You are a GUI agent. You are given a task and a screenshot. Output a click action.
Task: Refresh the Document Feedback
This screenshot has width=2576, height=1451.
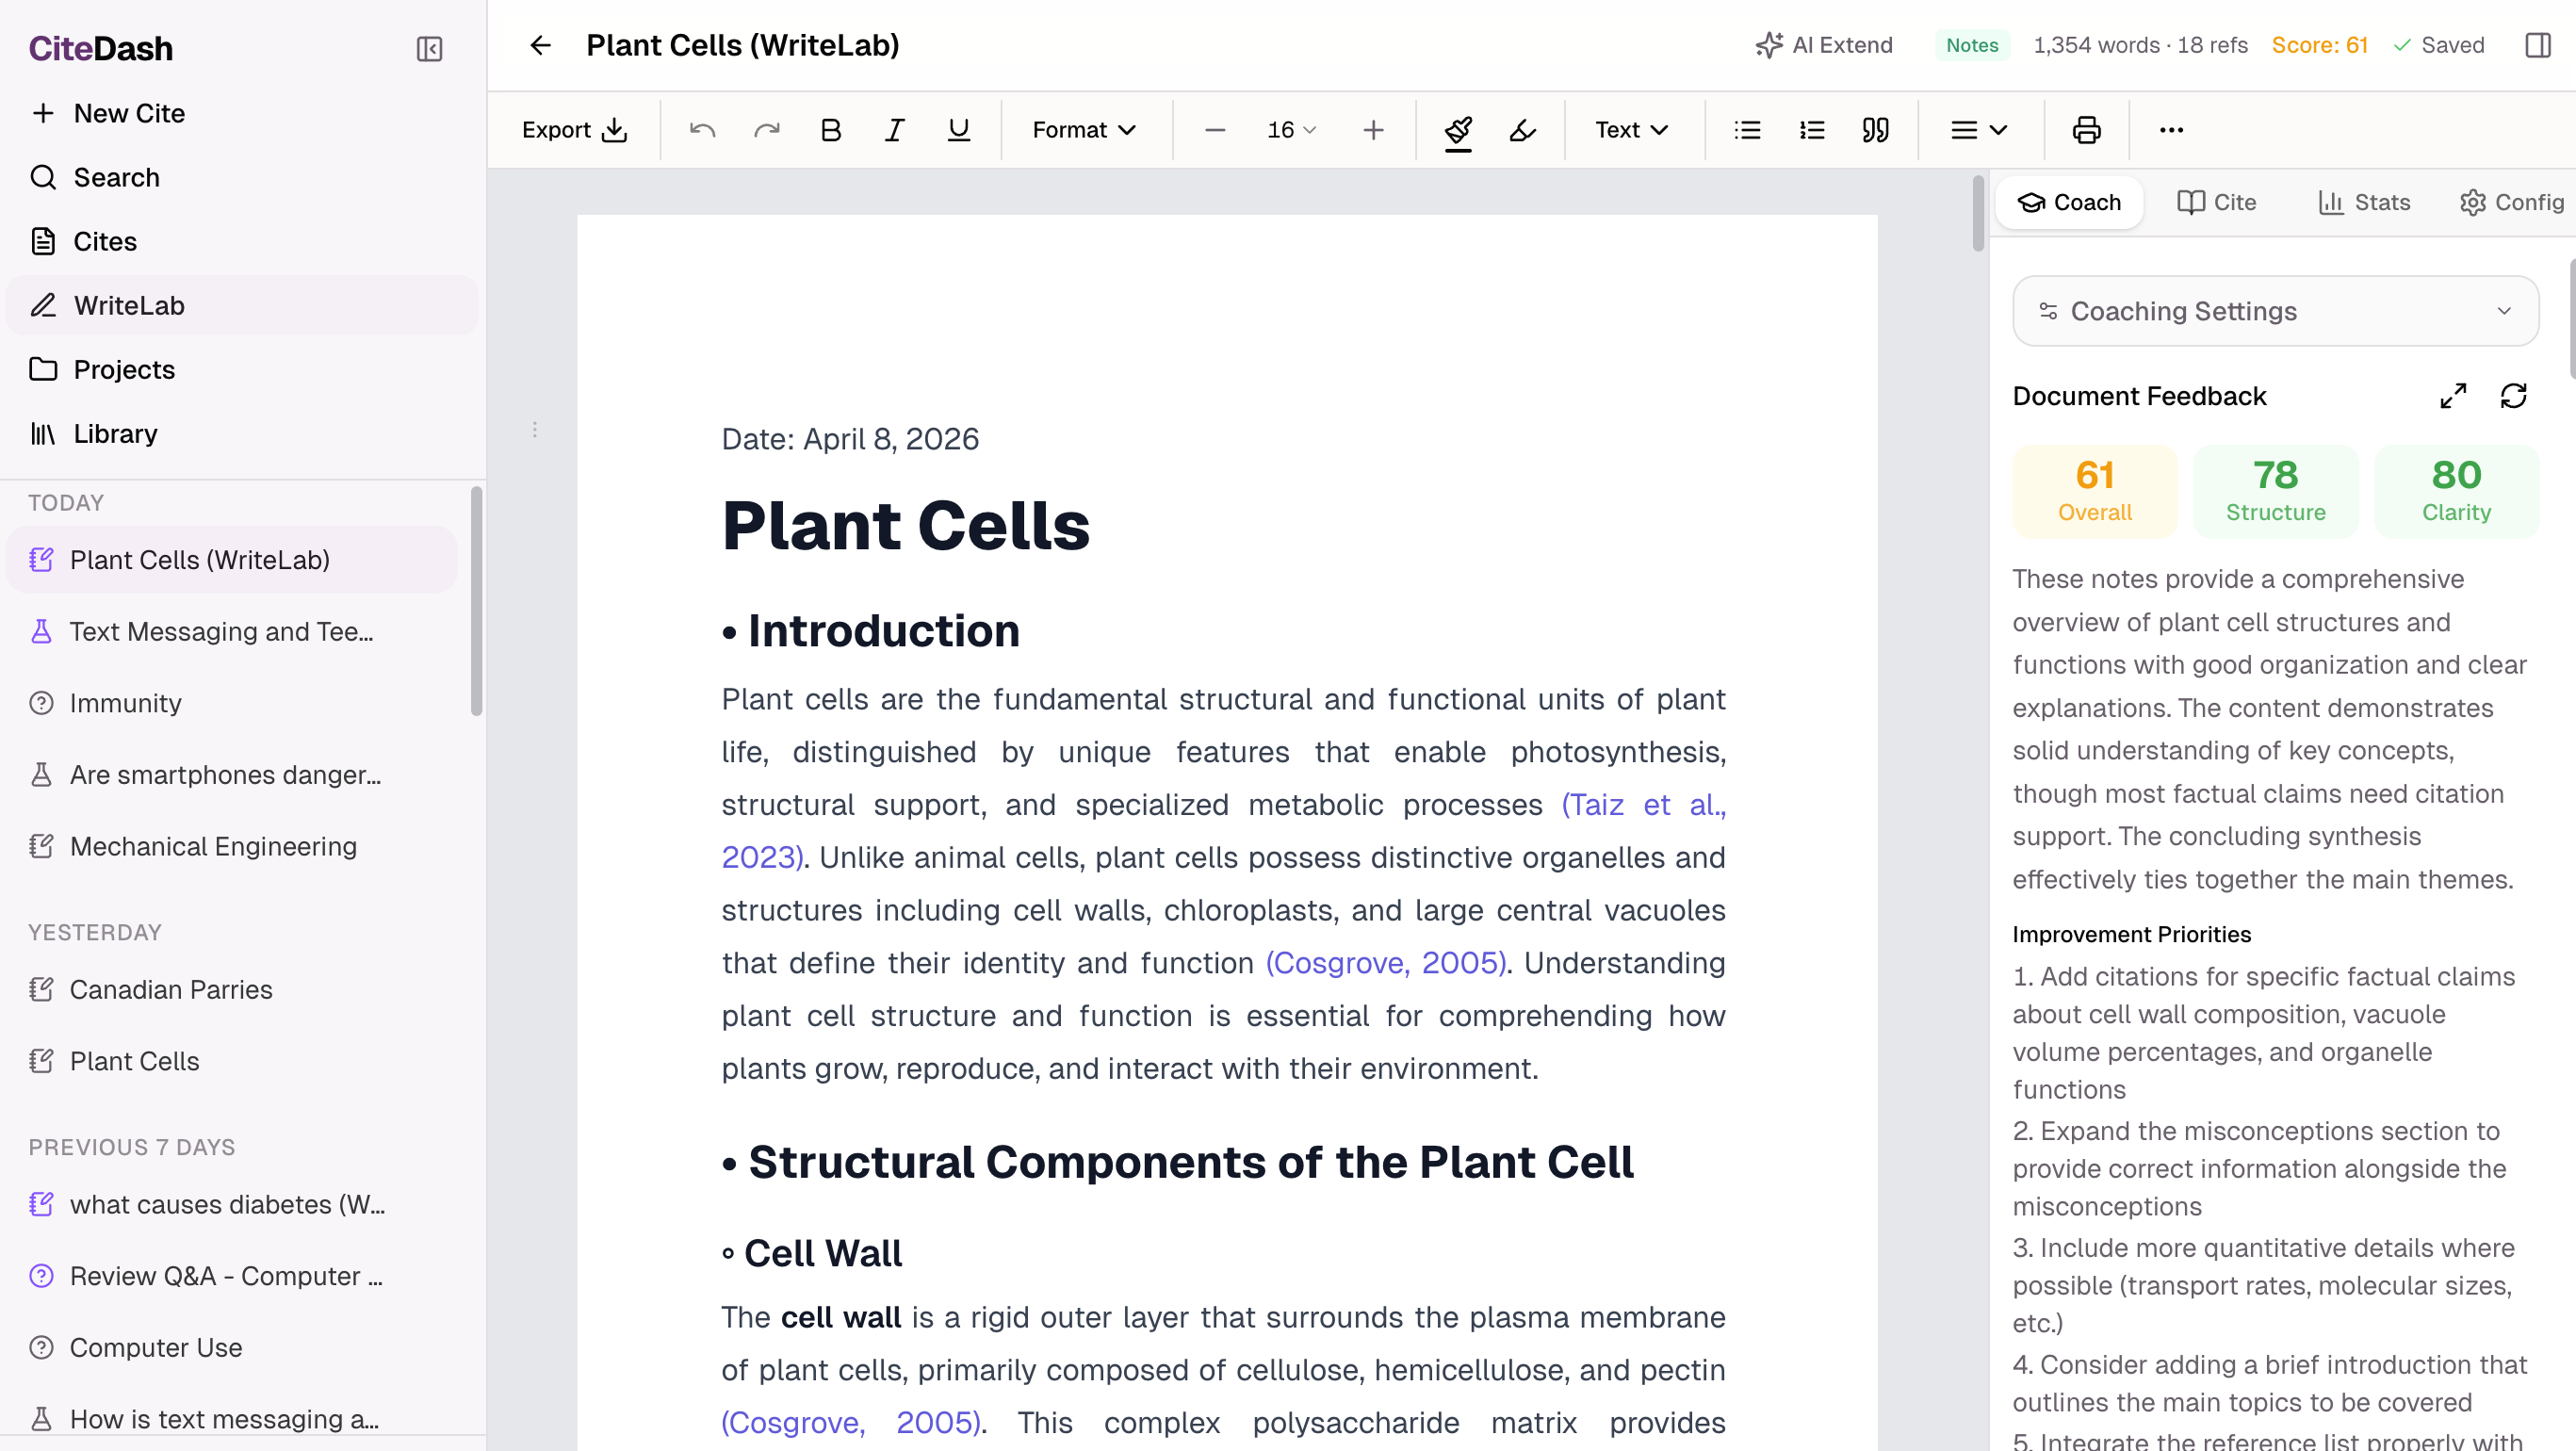coord(2513,396)
